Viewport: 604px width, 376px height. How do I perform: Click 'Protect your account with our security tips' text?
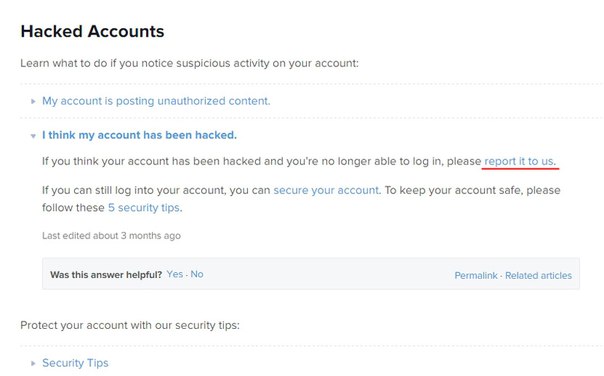(x=130, y=325)
